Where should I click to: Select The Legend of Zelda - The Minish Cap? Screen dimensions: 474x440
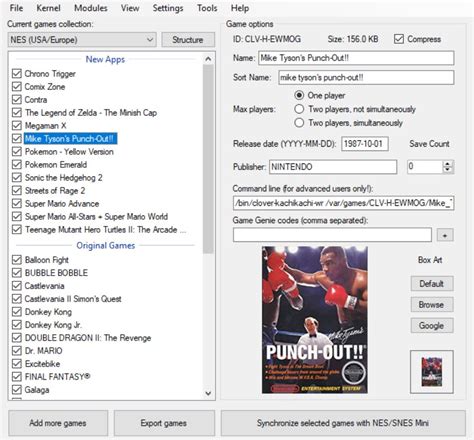[91, 113]
